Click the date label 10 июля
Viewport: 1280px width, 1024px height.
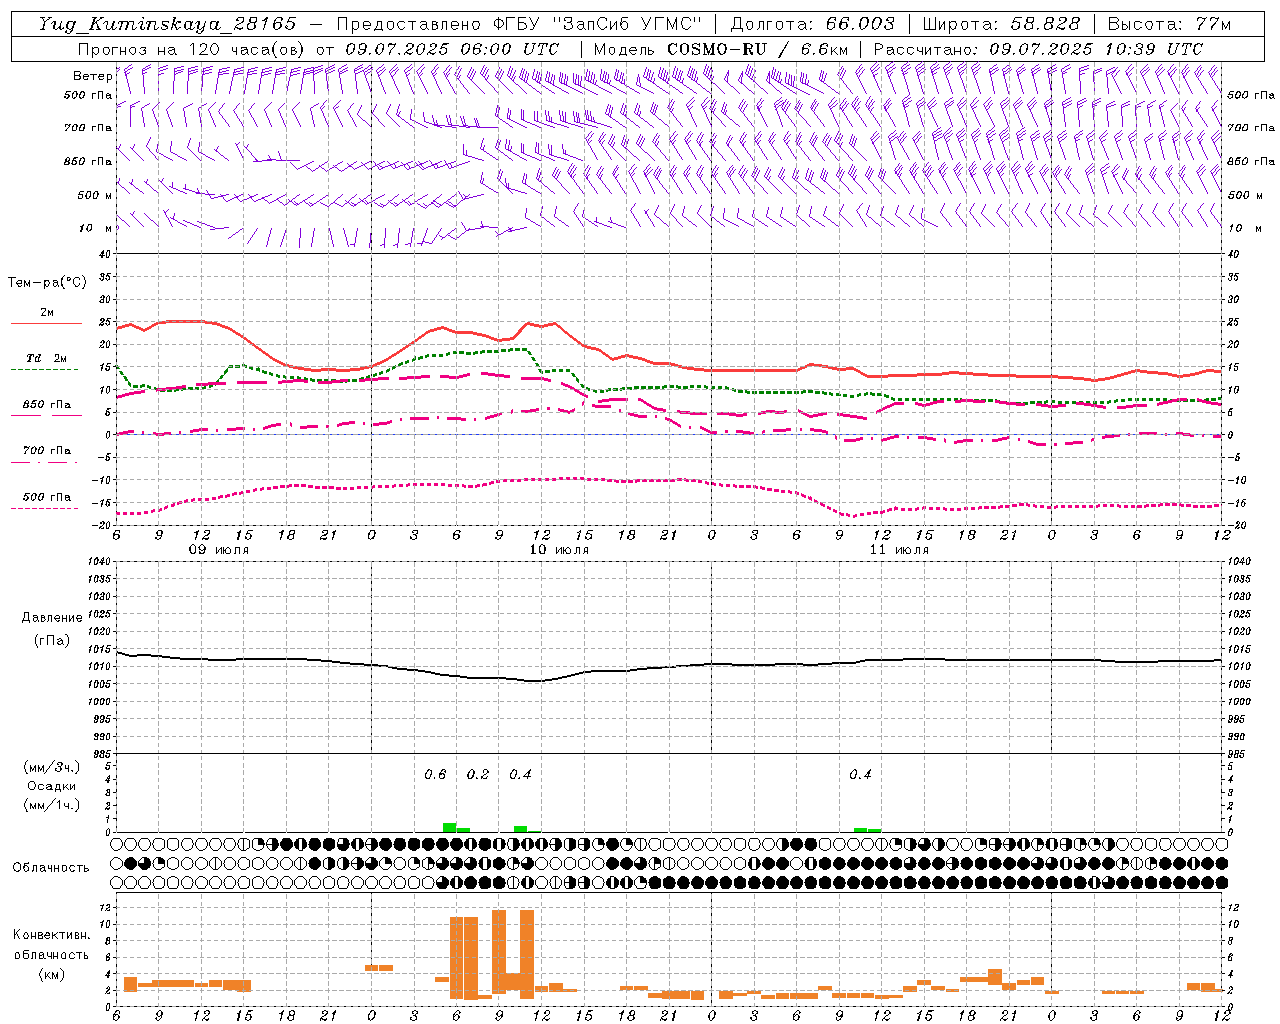[x=559, y=550]
